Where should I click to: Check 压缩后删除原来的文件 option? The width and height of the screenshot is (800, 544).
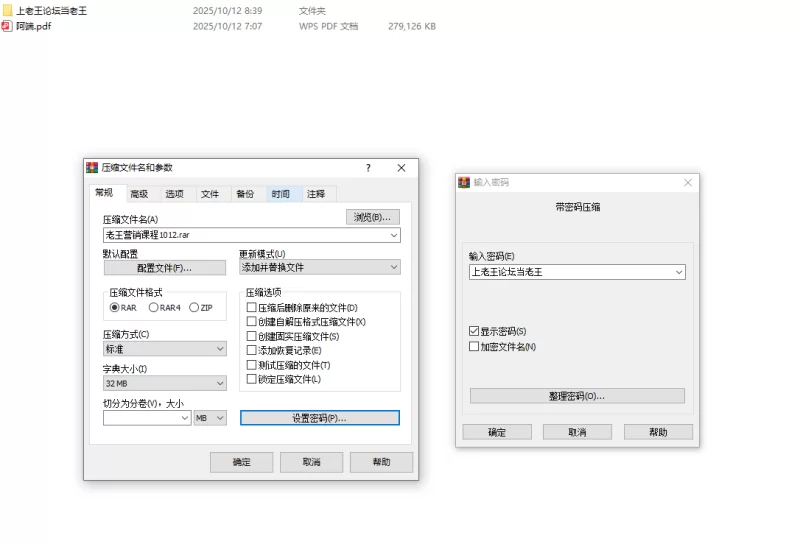252,308
